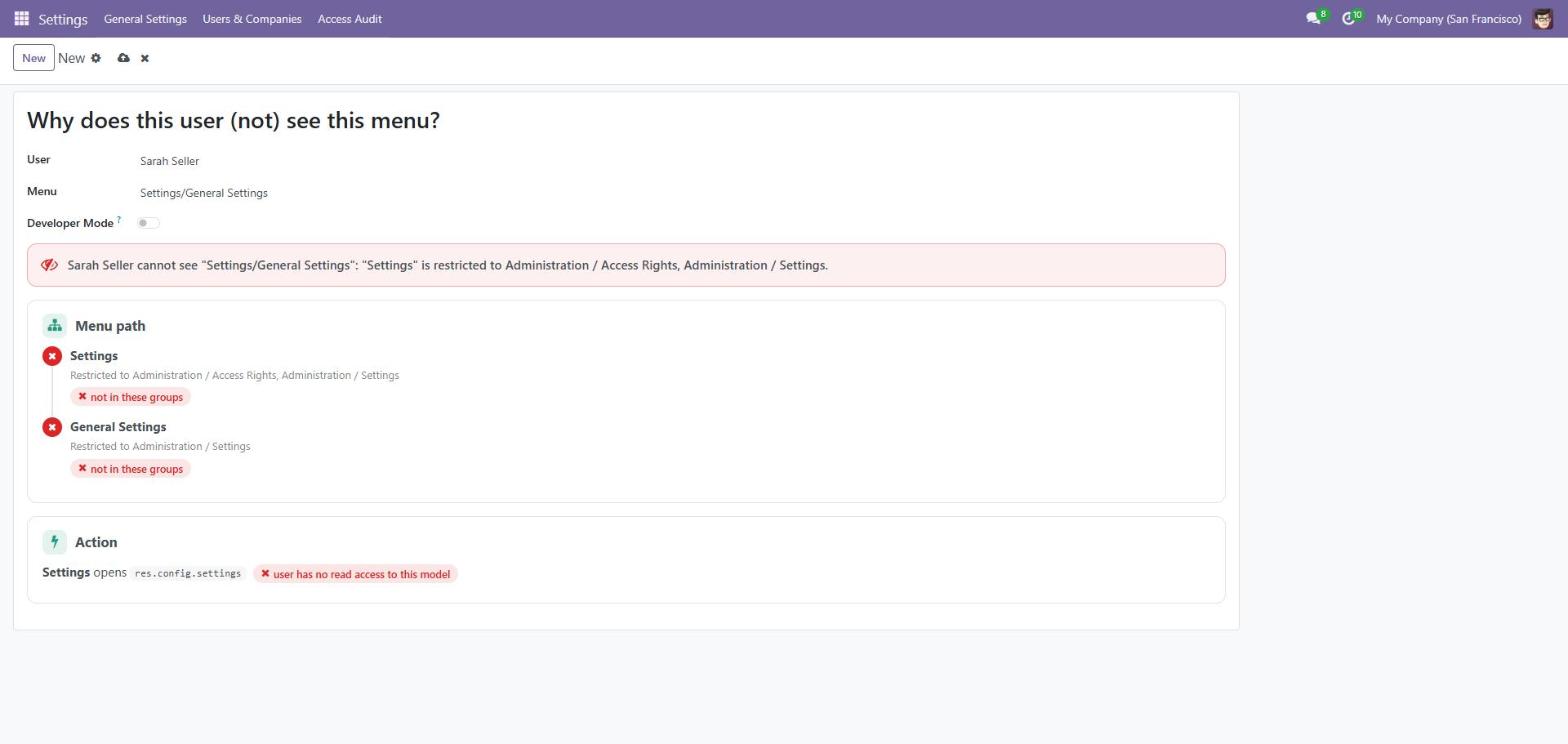Click the Menu path hierarchy icon
This screenshot has width=1568, height=744.
point(55,326)
